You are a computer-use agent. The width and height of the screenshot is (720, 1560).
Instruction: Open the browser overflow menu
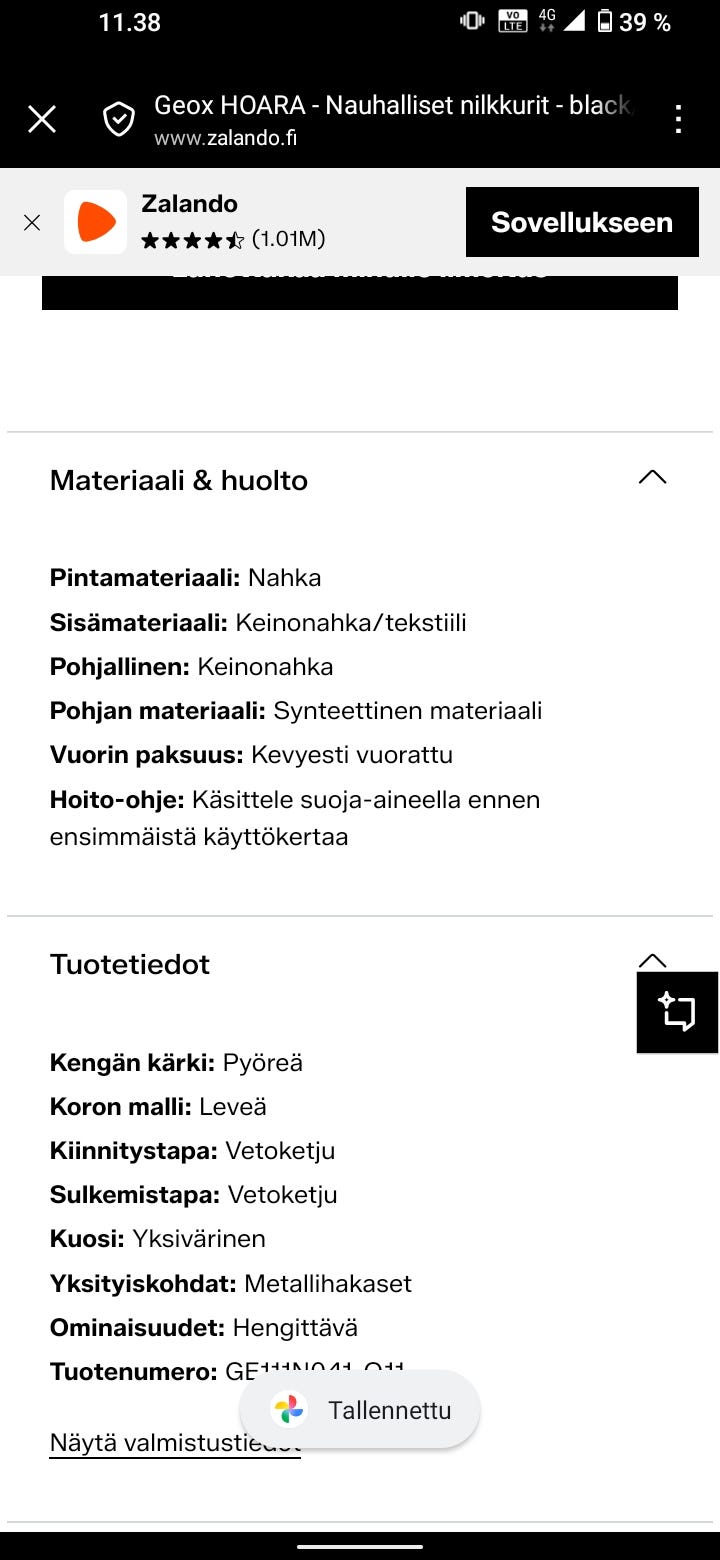pos(678,118)
